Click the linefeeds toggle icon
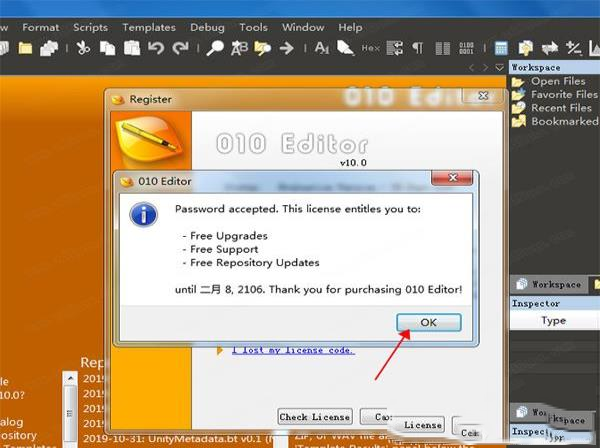Viewport: 600px width, 448px height. coord(395,48)
